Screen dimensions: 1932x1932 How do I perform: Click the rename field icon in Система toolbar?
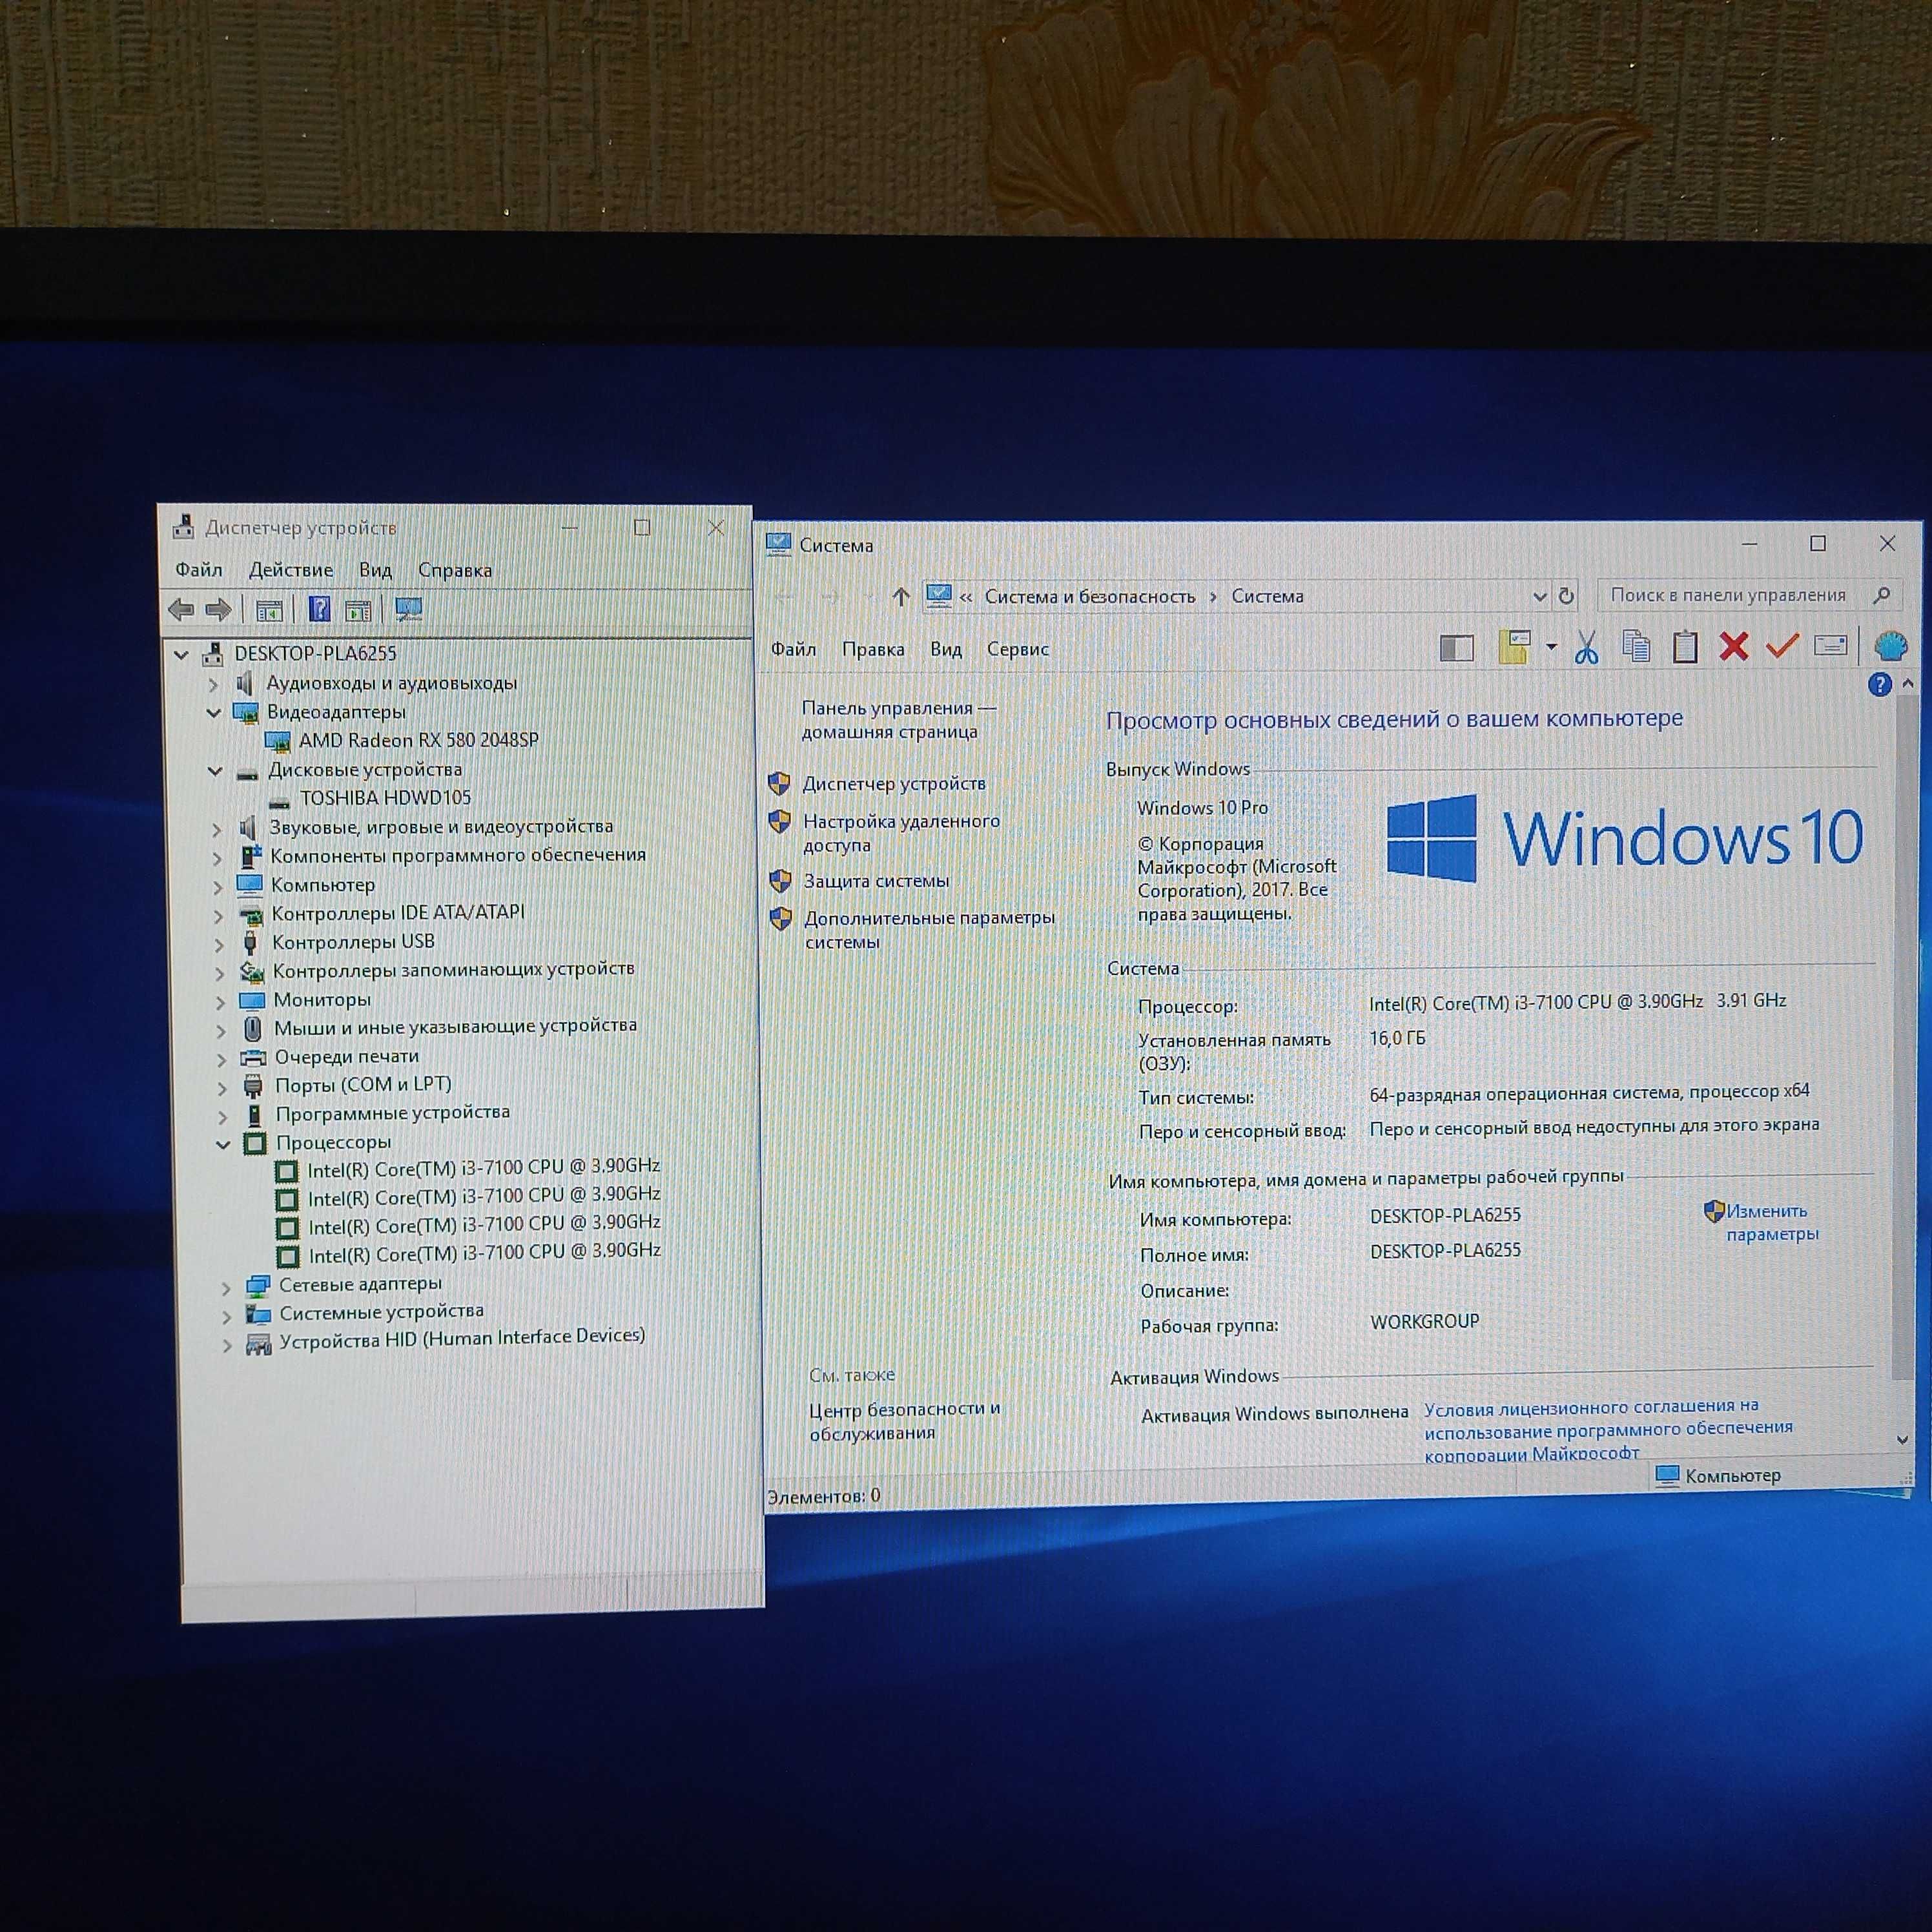pos(1830,646)
